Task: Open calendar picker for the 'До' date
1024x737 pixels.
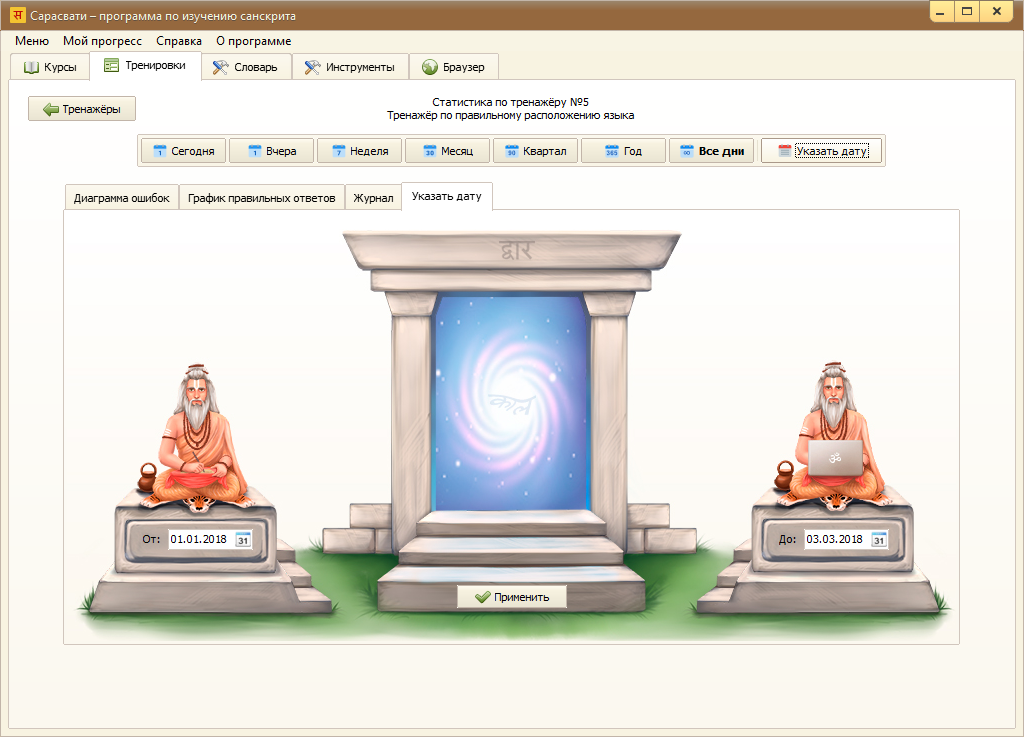Action: (879, 540)
